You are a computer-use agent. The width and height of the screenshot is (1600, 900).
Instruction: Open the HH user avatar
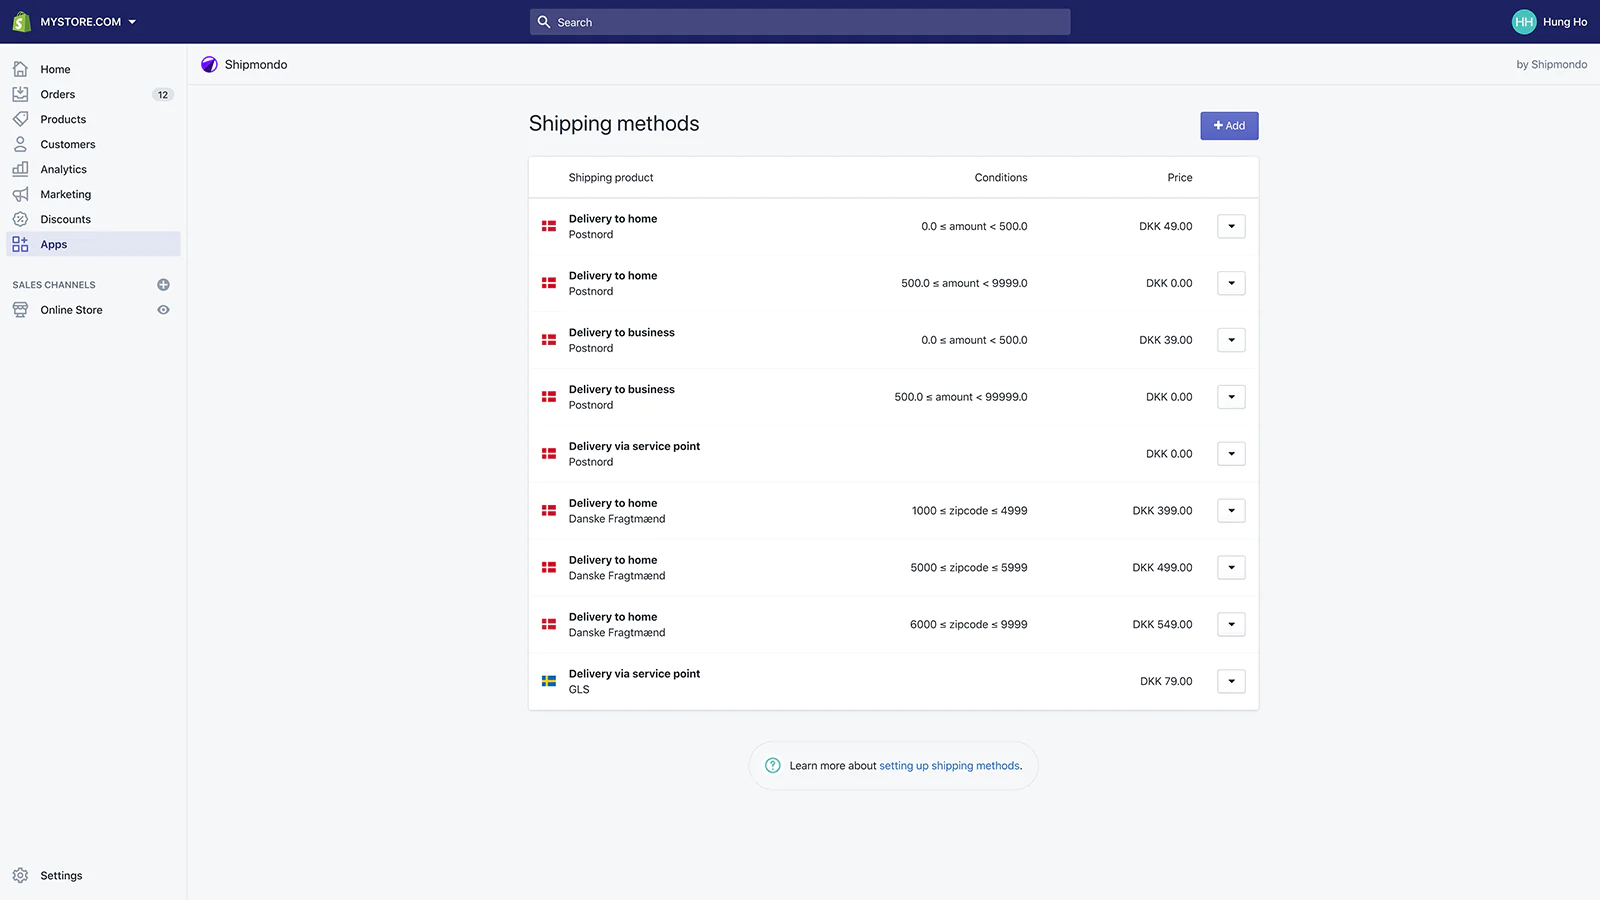coord(1524,22)
